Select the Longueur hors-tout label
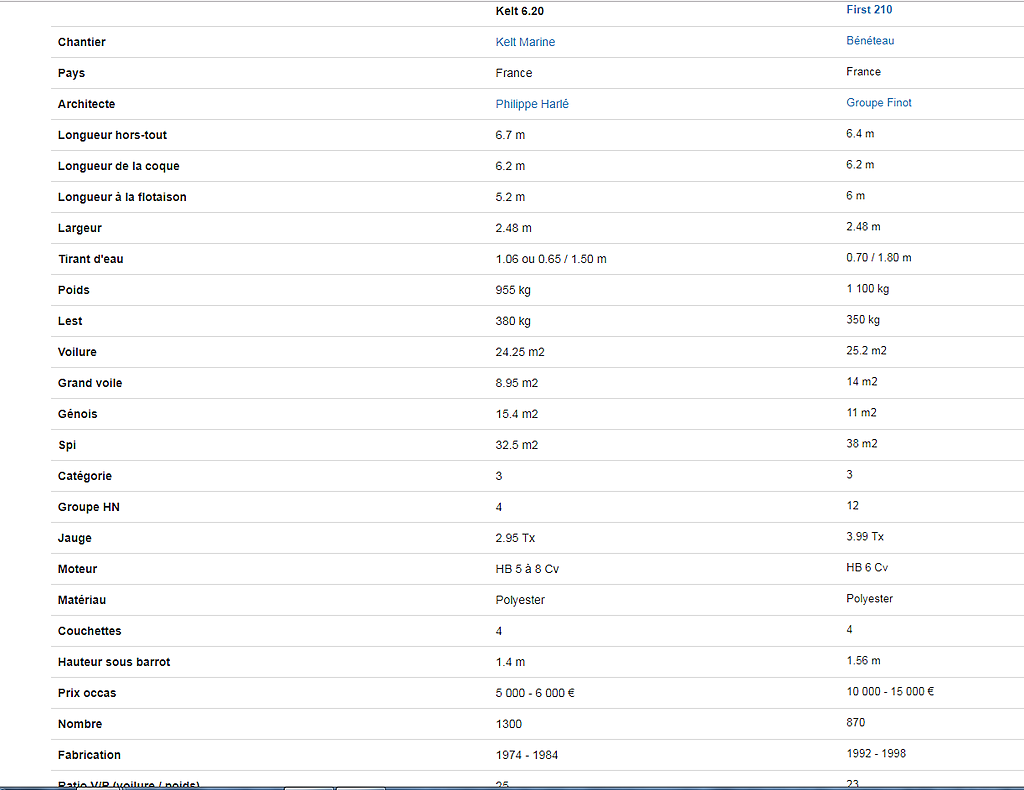This screenshot has width=1024, height=790. tap(112, 135)
